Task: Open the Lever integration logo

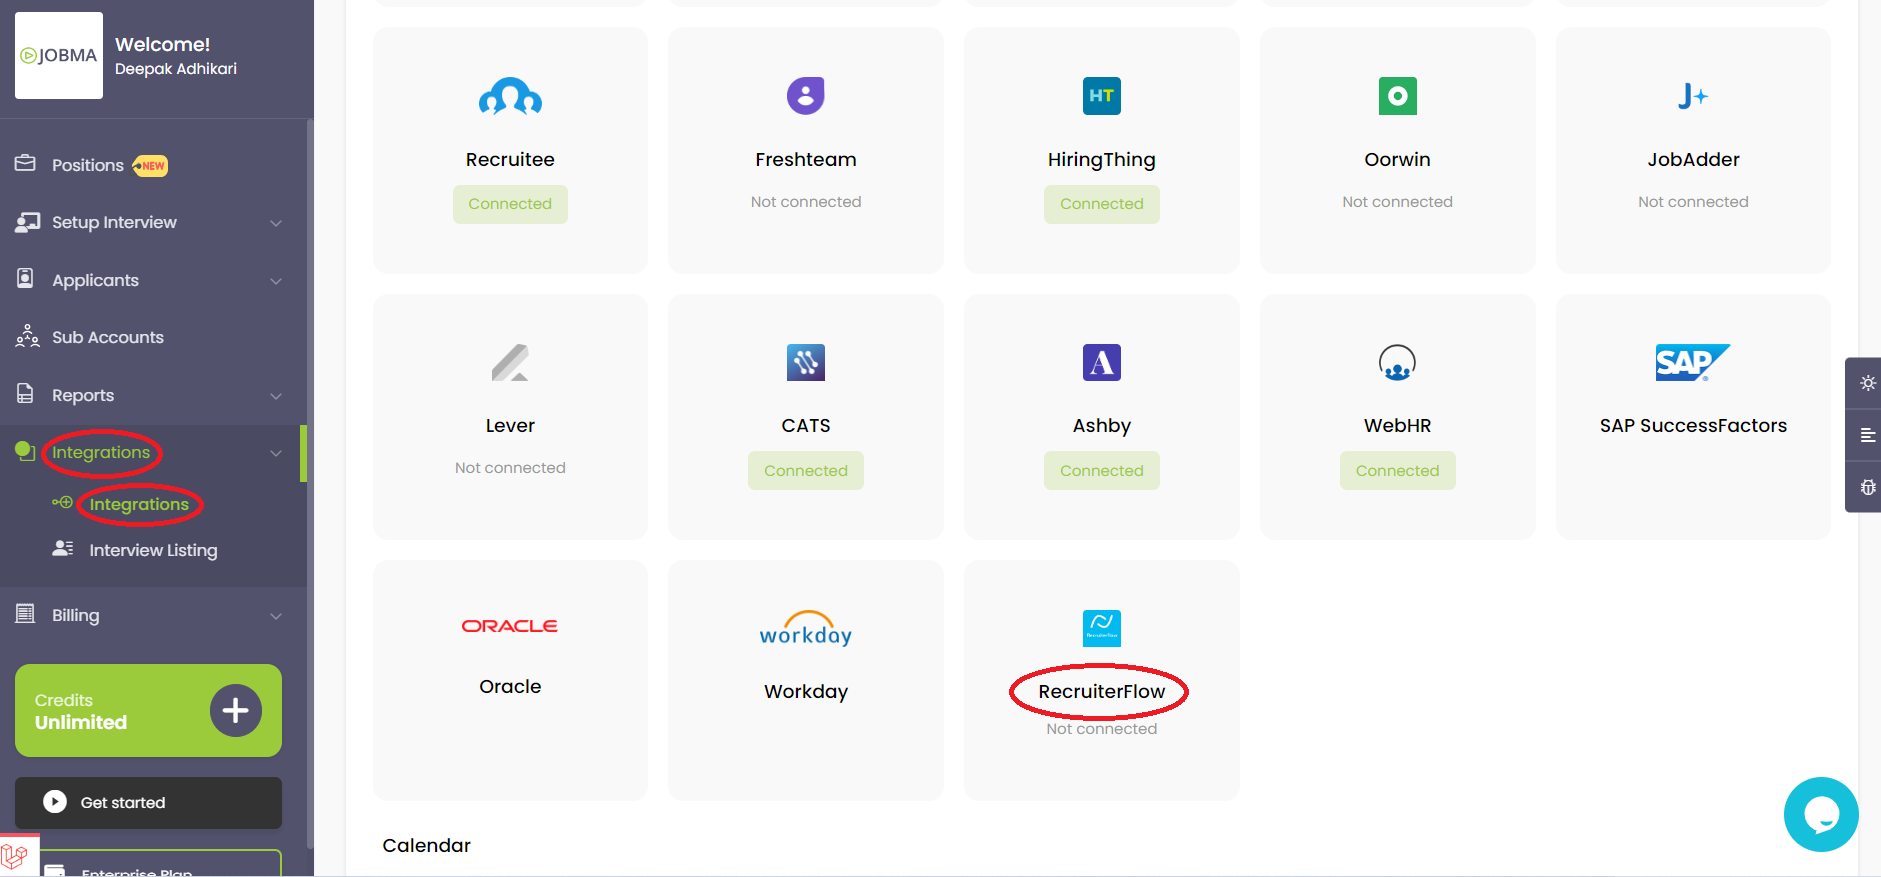Action: click(510, 362)
